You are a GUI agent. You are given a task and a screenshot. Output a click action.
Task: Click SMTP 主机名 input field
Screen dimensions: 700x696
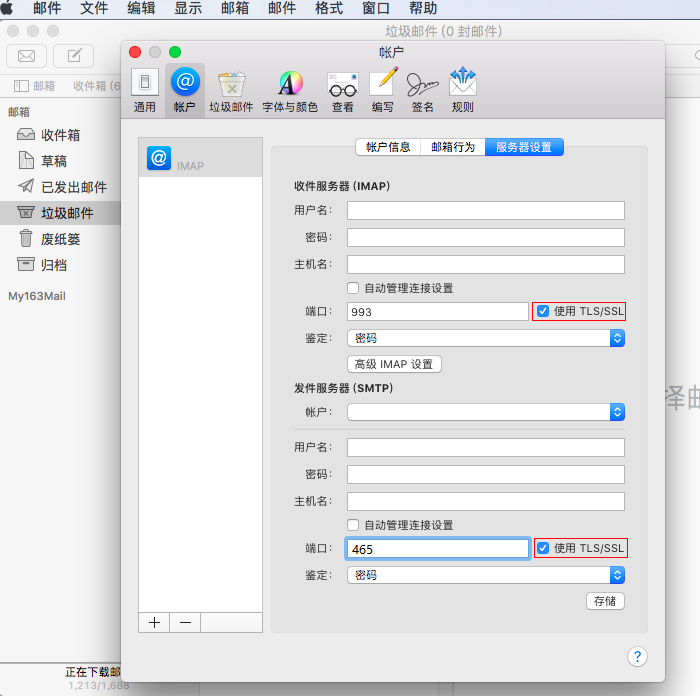(x=486, y=502)
